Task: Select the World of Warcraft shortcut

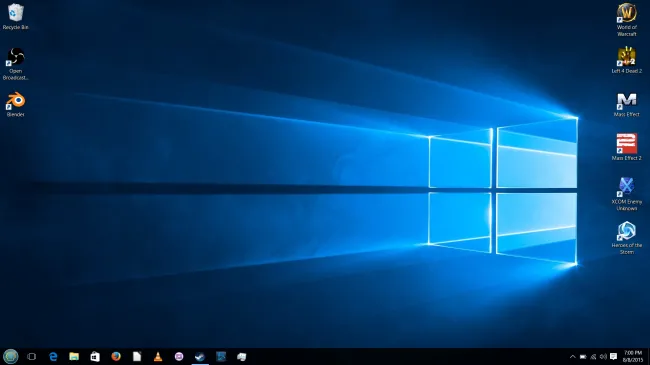Action: (626, 19)
